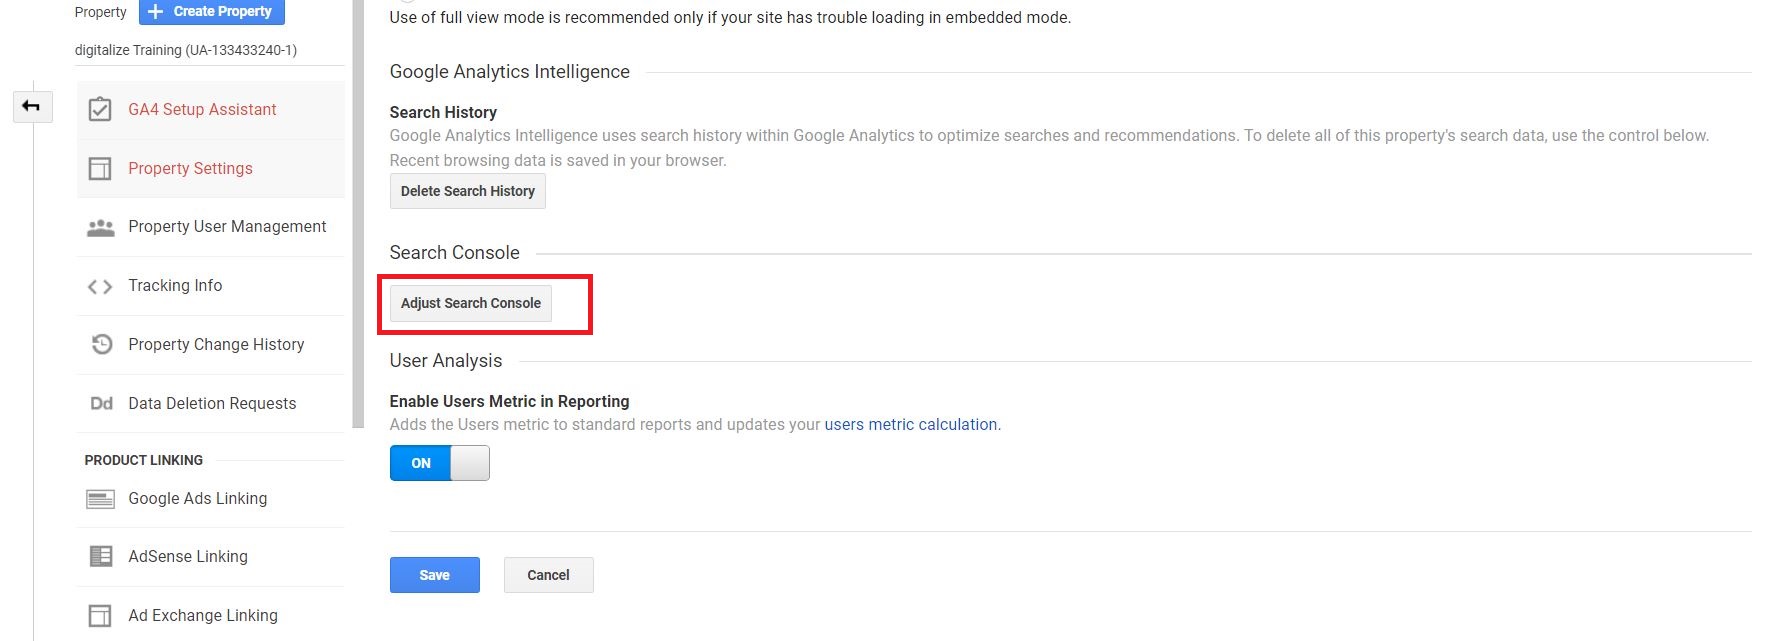
Task: Open the Tracking Info section
Action: click(x=175, y=286)
